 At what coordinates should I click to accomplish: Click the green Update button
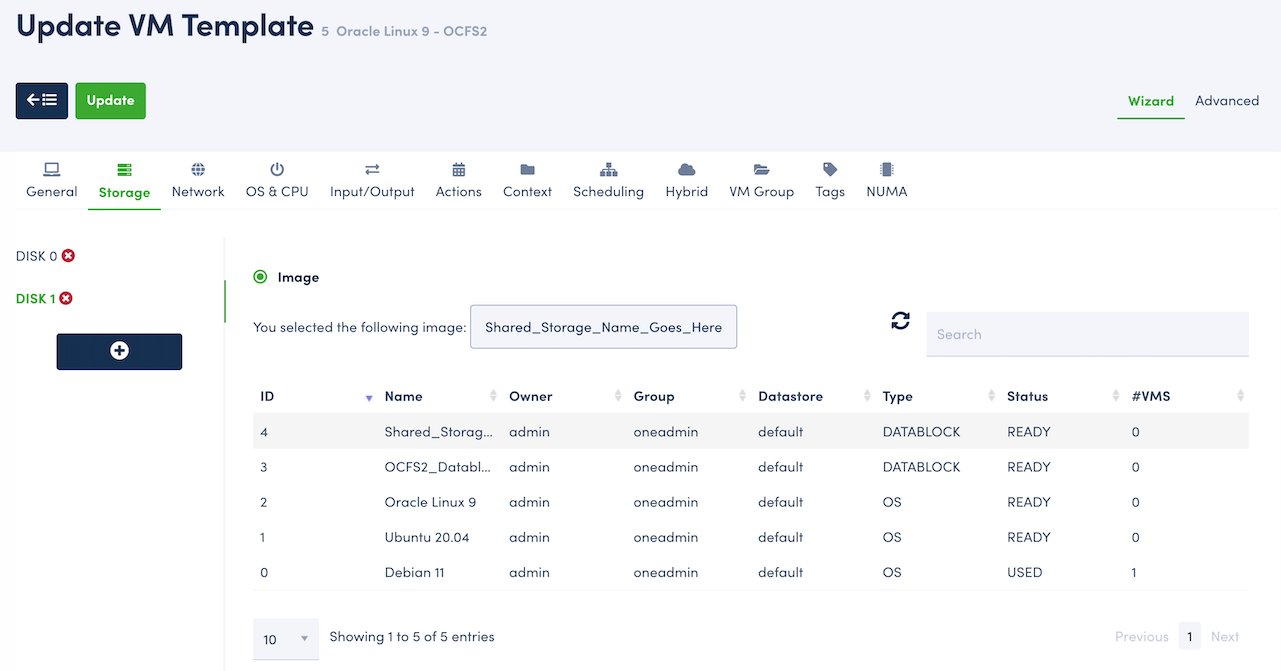coord(110,101)
